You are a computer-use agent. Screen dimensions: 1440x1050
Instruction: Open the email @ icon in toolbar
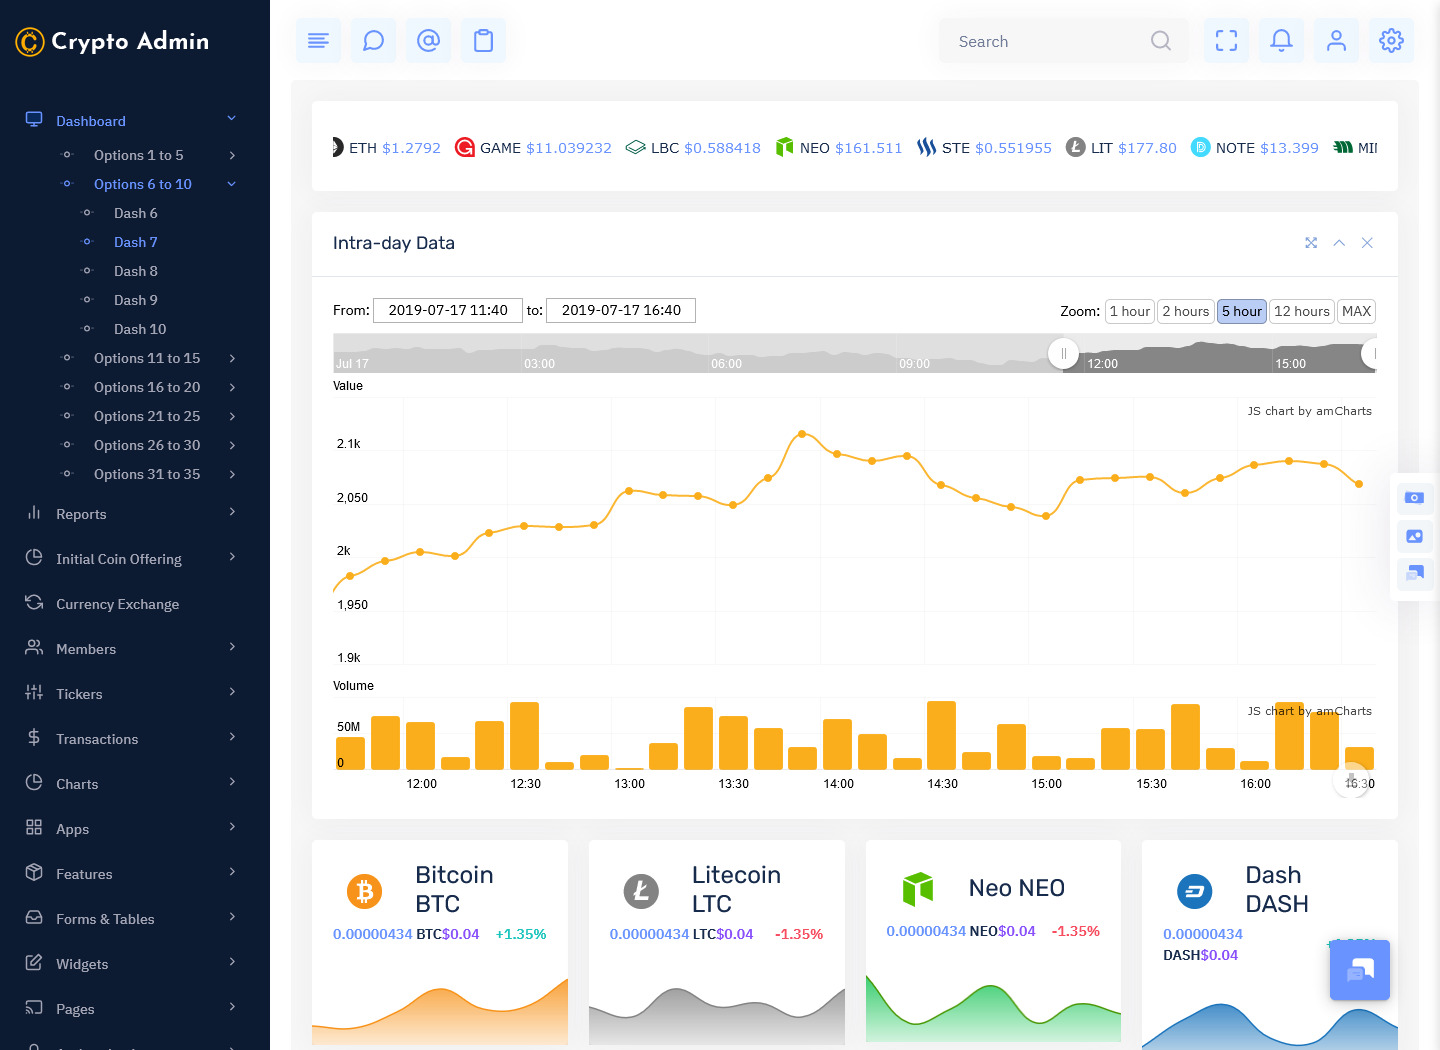(428, 41)
